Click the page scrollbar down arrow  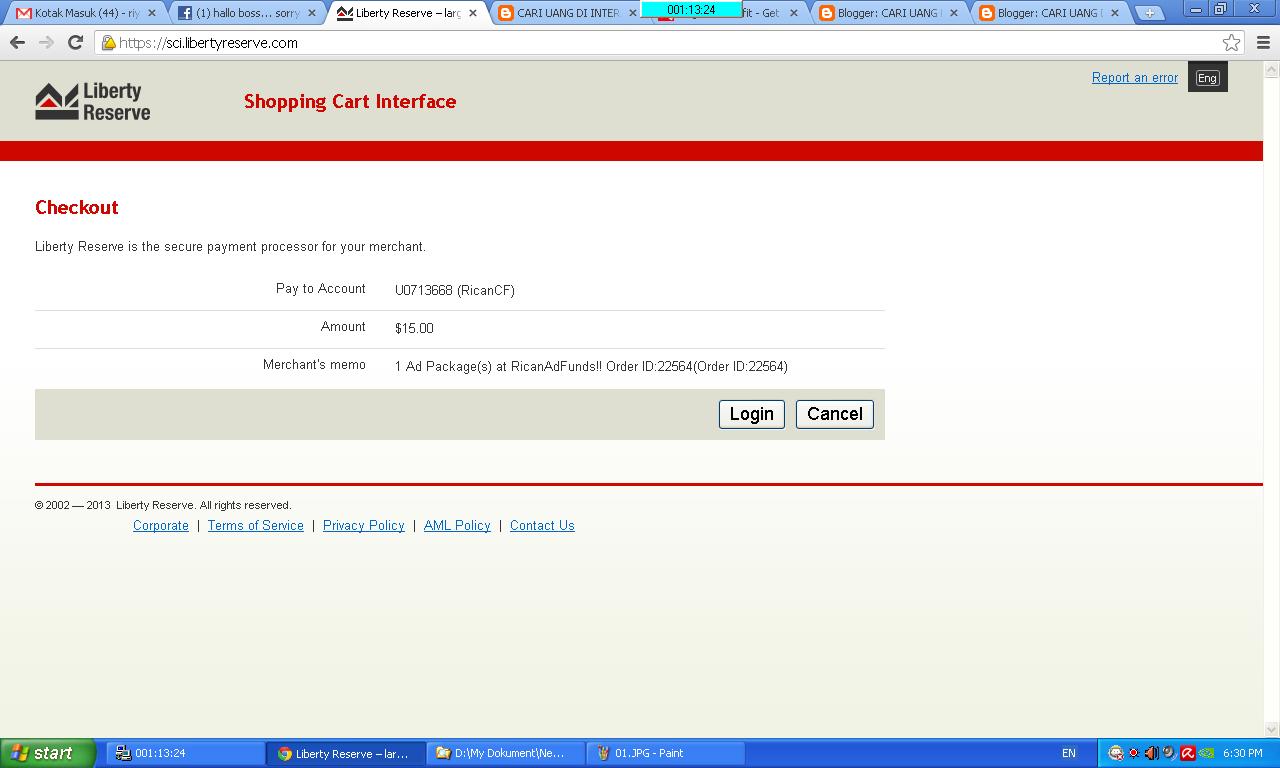(1272, 729)
